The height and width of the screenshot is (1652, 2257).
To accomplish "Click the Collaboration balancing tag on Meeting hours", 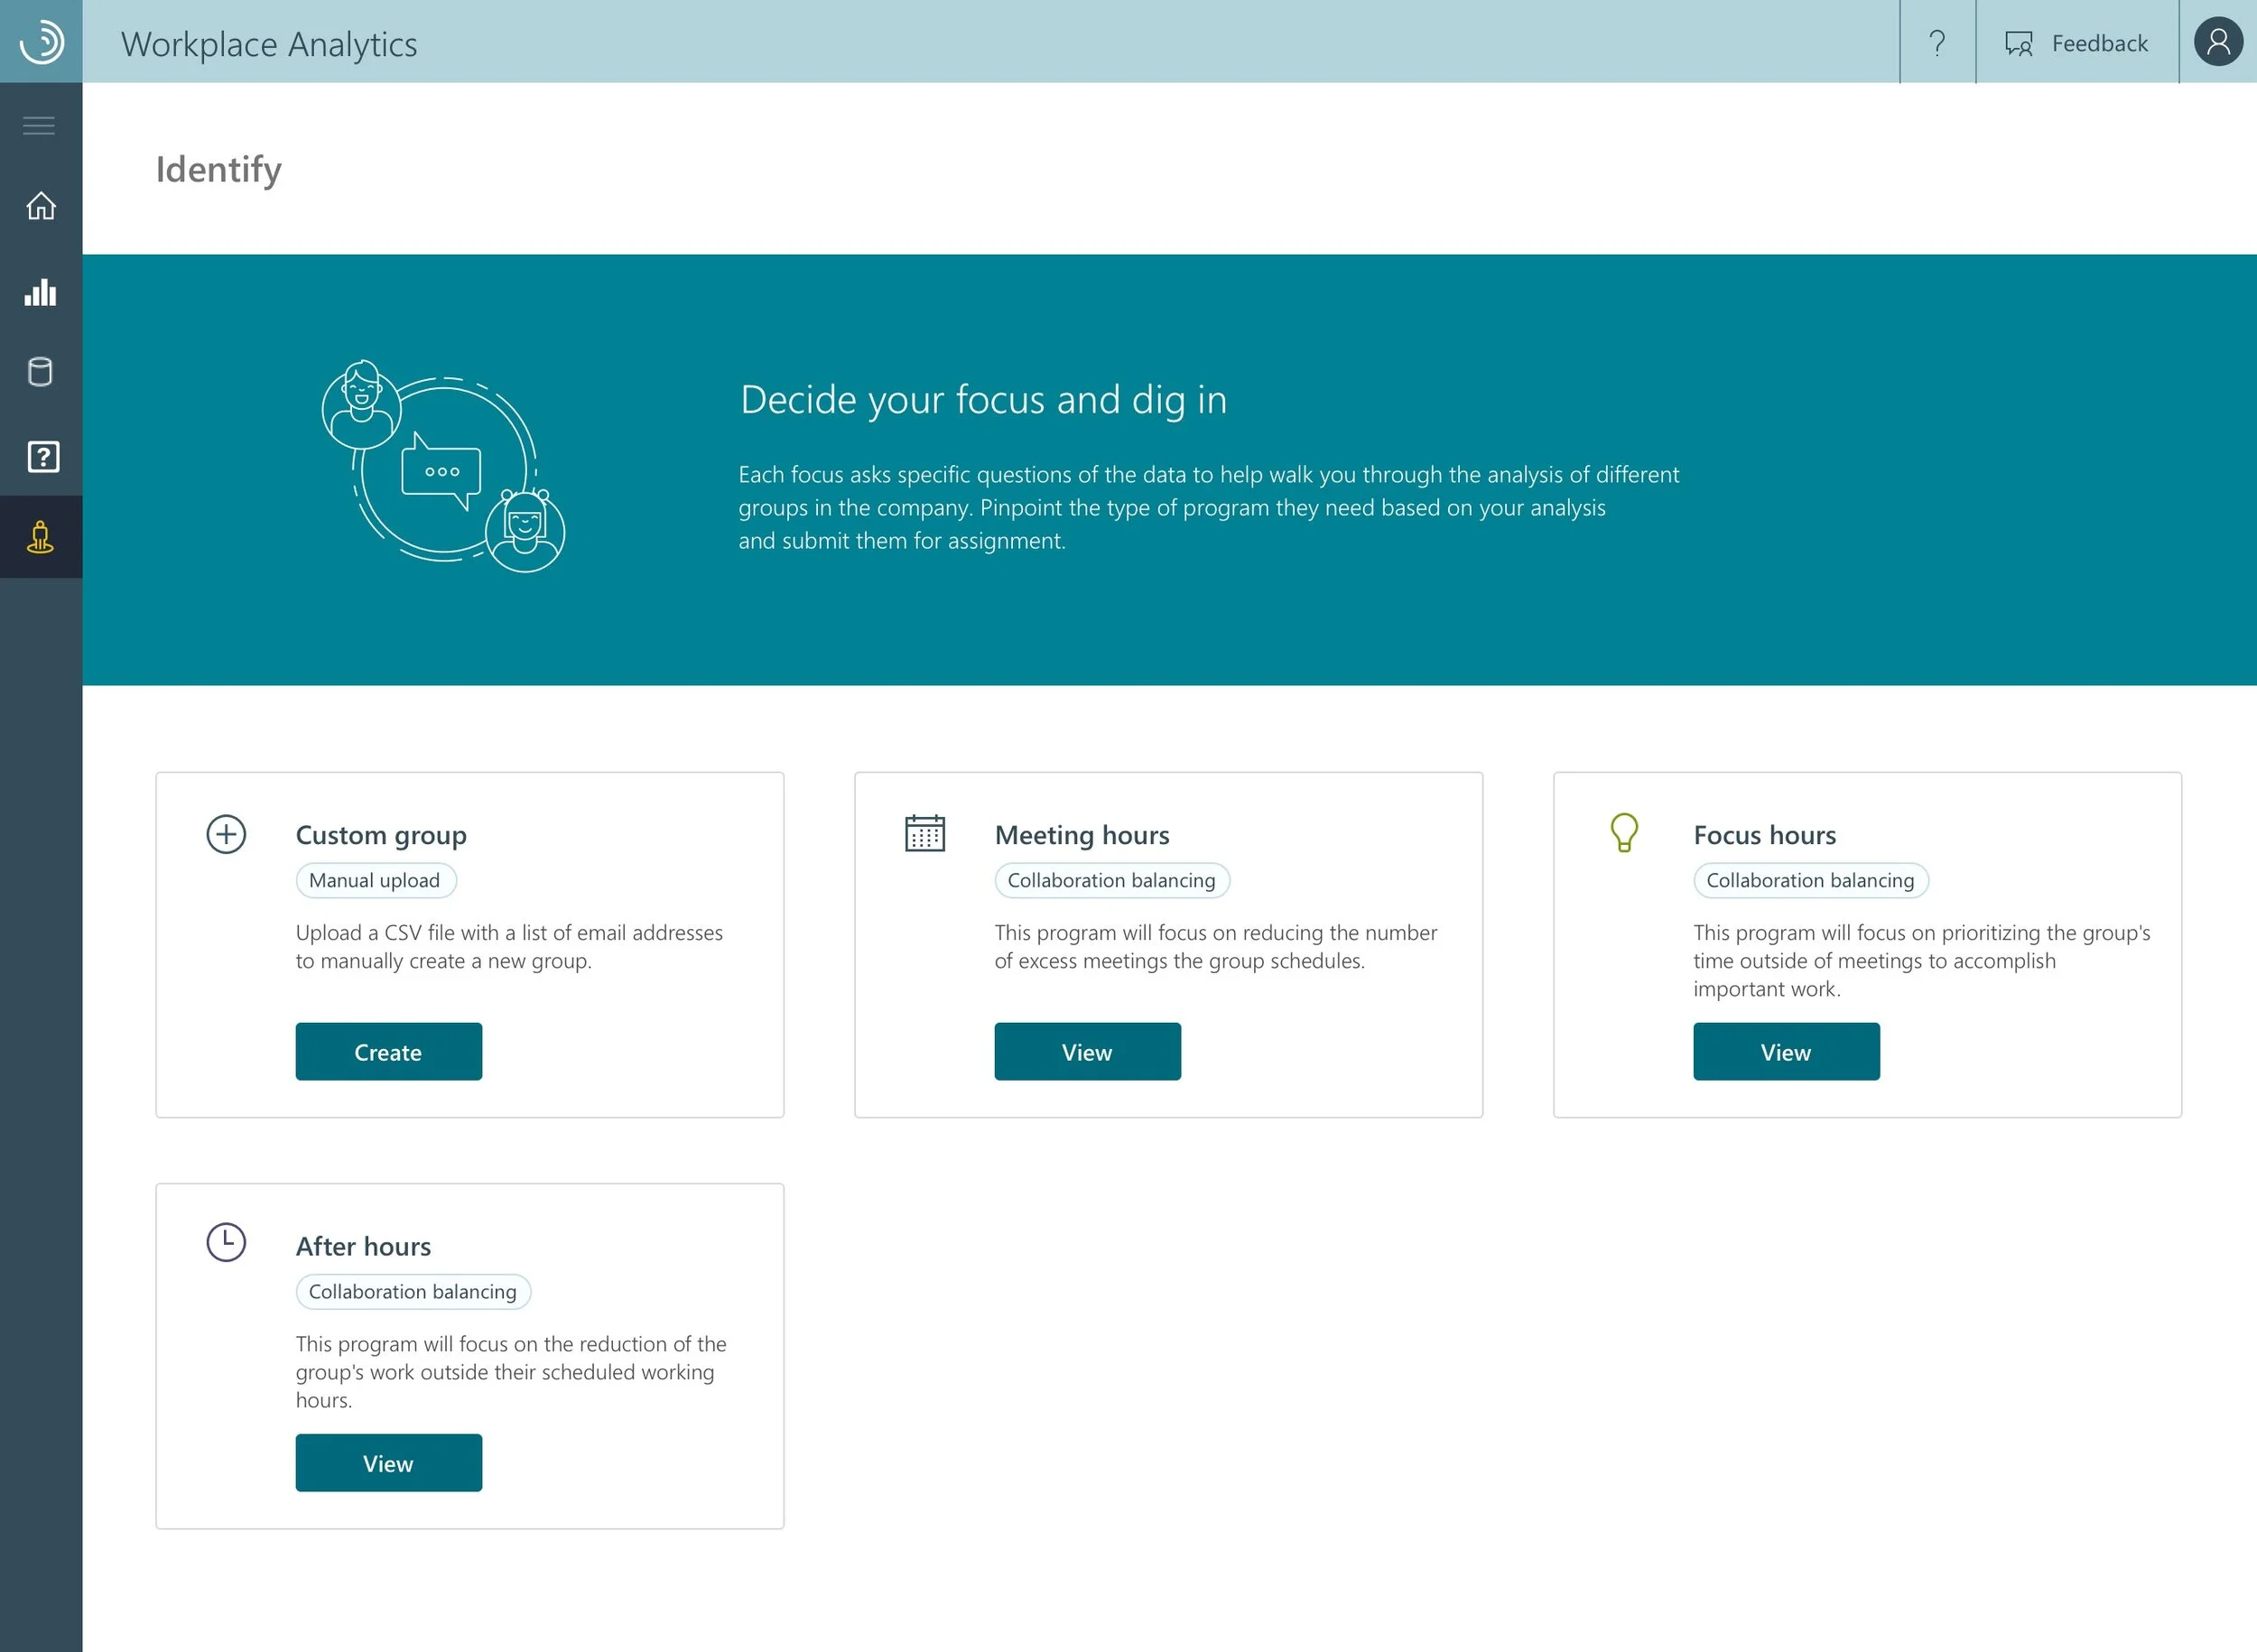I will pos(1111,880).
